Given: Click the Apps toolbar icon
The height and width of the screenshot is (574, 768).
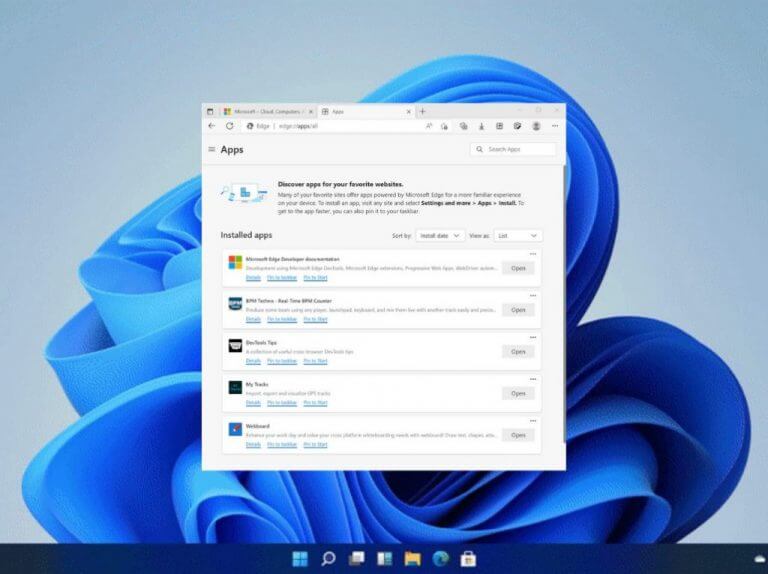Looking at the screenshot, I should click(500, 126).
